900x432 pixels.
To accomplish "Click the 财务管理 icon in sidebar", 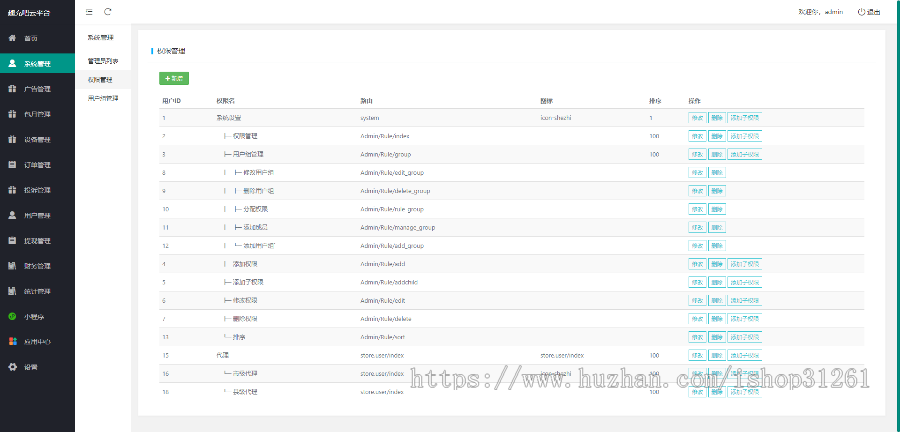I will point(13,266).
